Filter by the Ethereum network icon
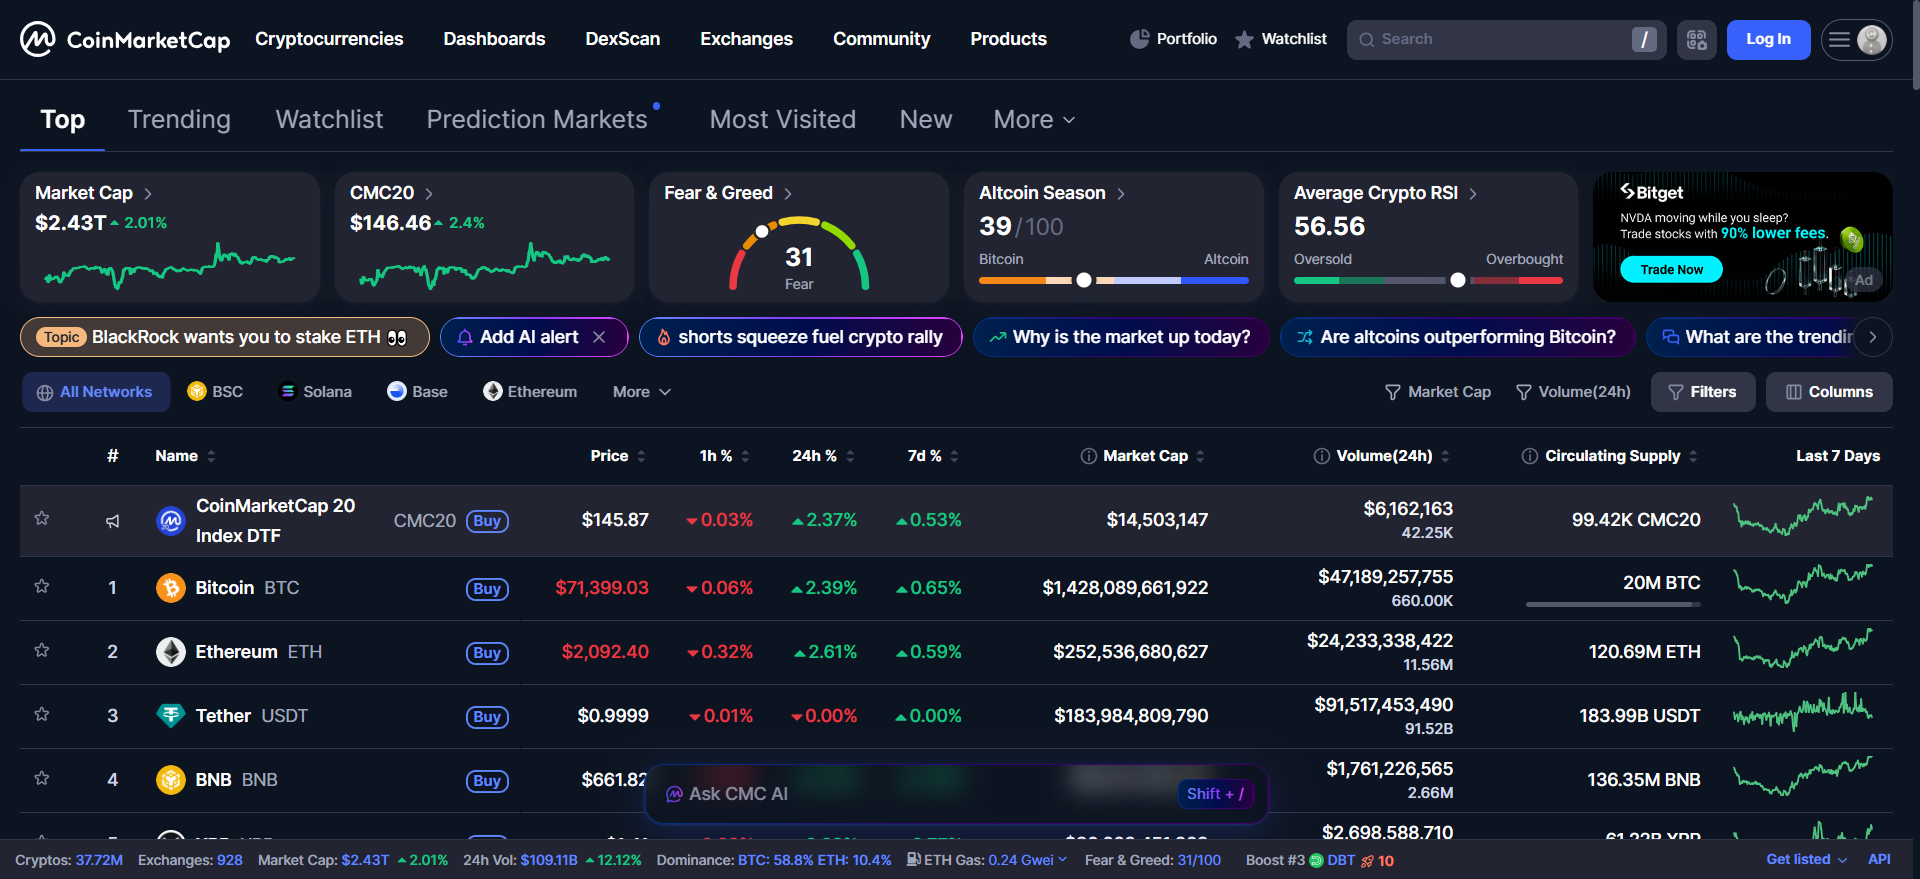Viewport: 1920px width, 879px height. coord(492,391)
